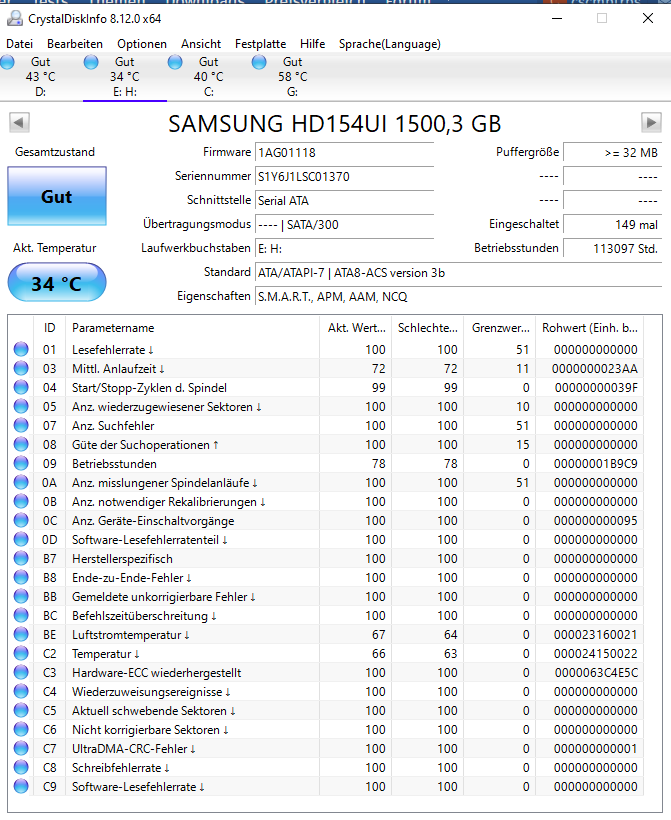Click status icon for Hardware-ECC wiederhergestellt row

click(21, 673)
